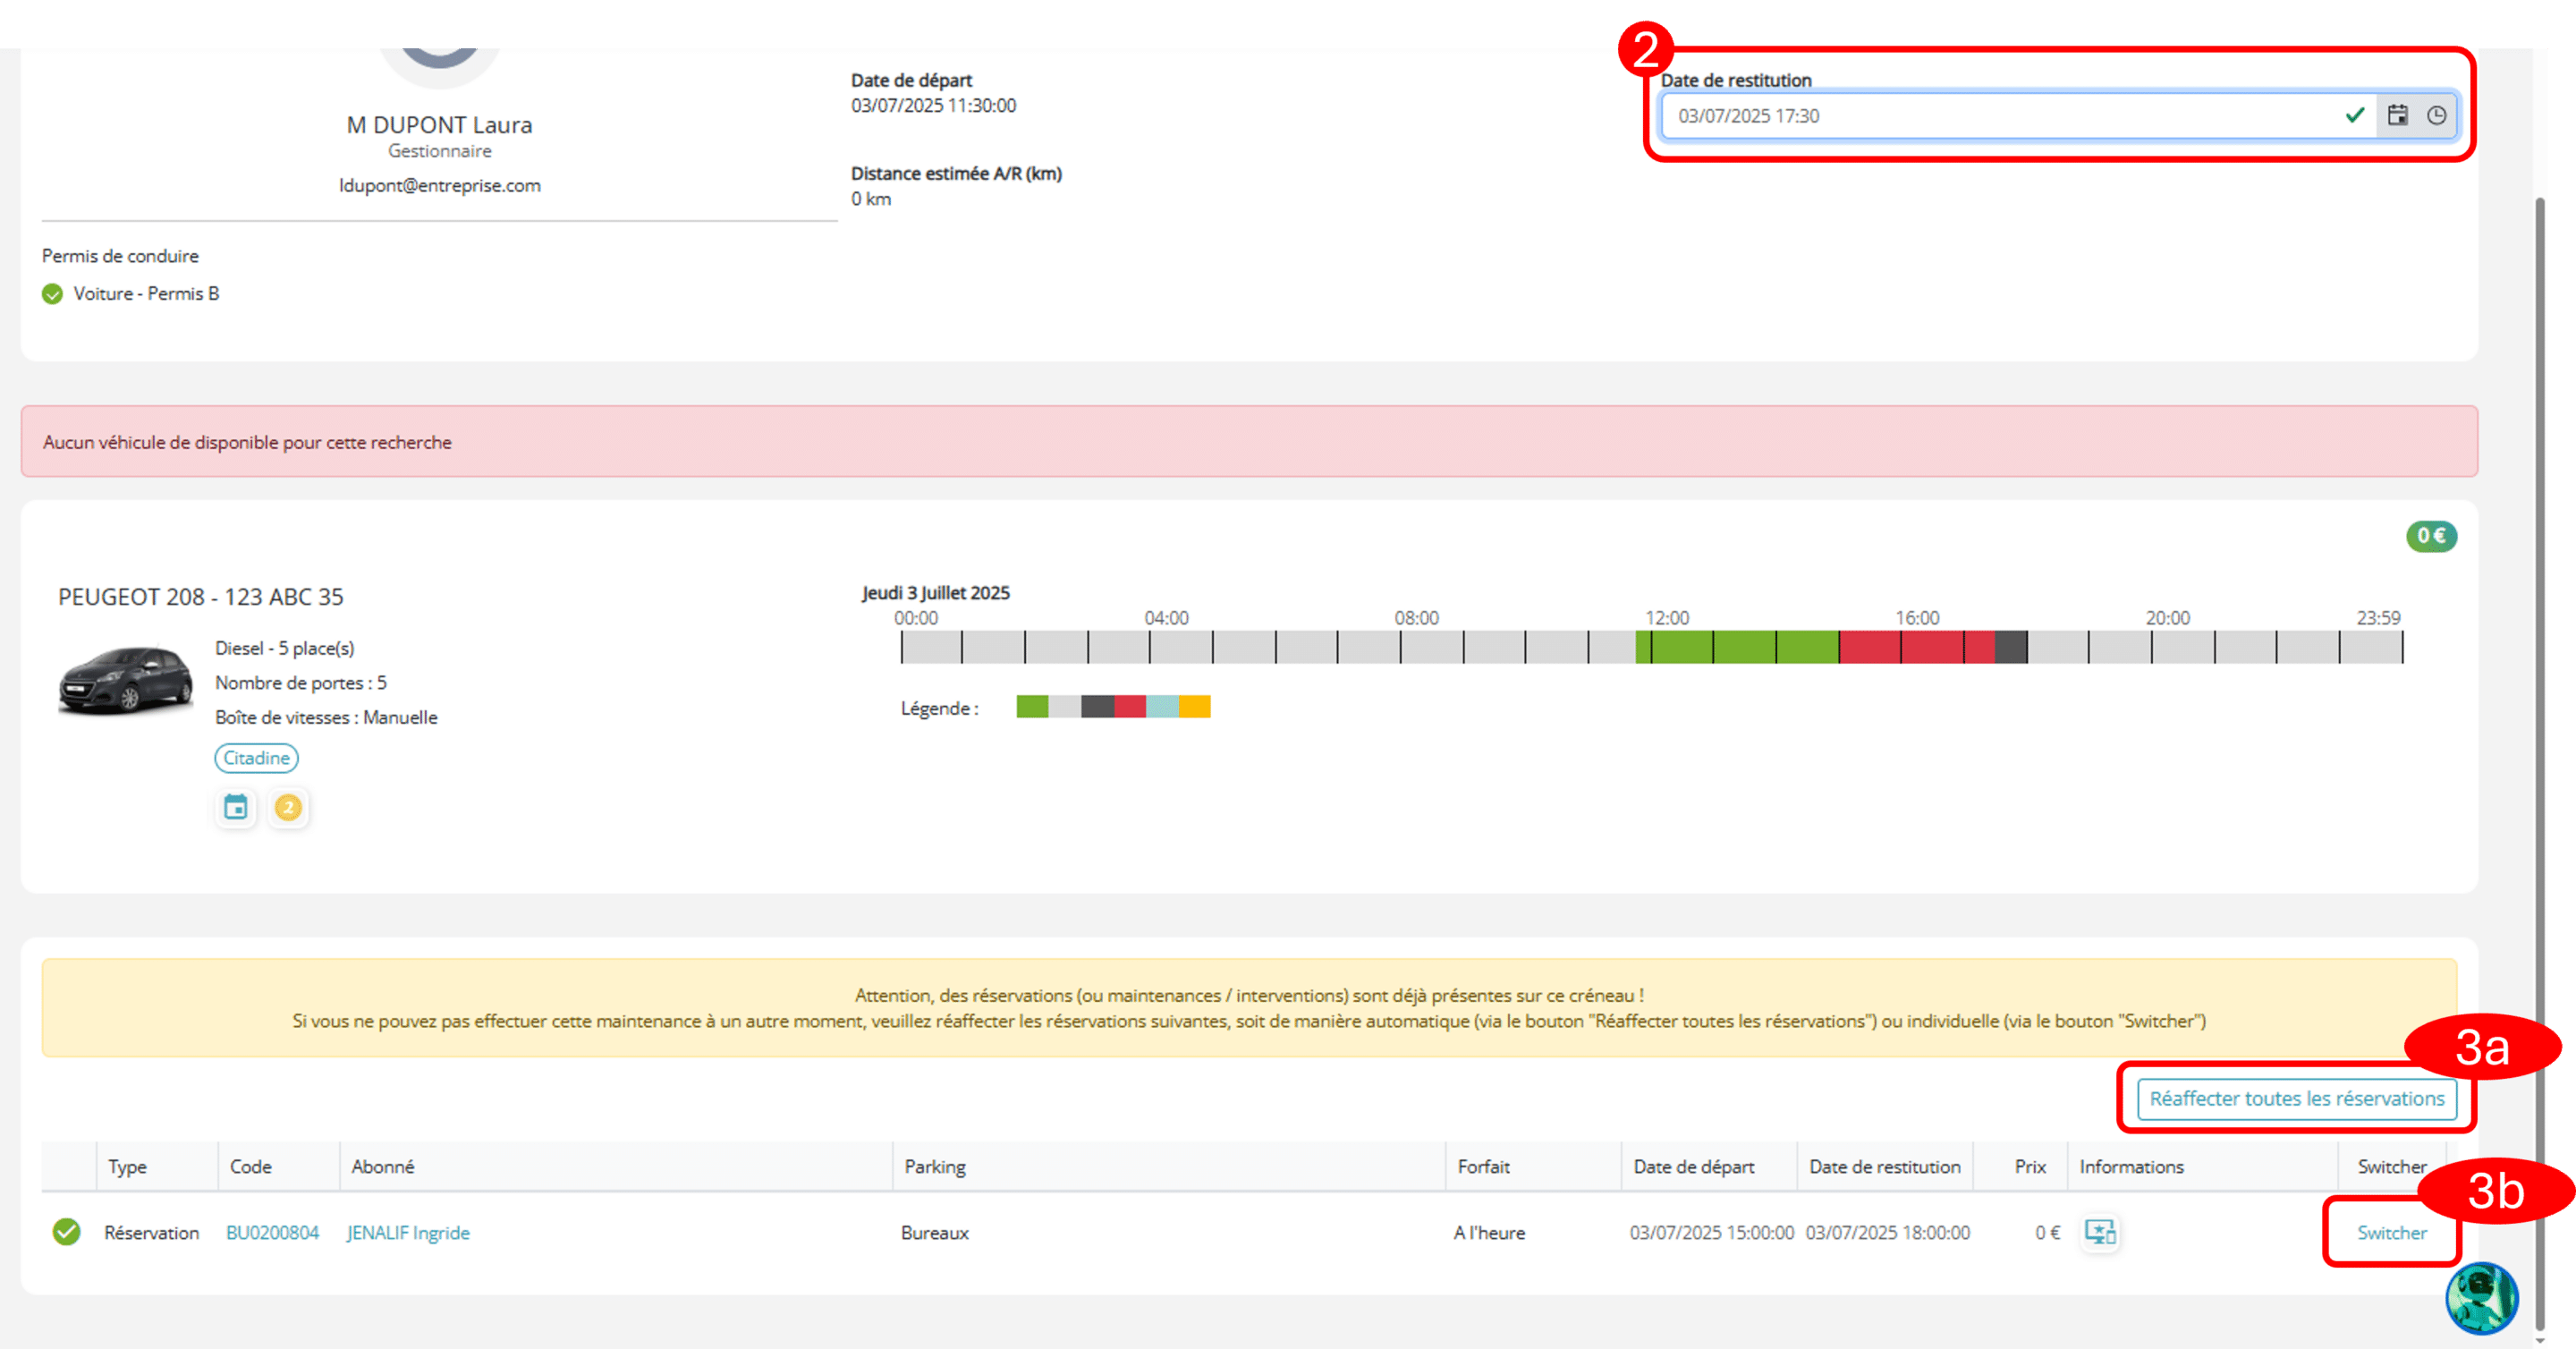Click the Réaffecter toutes les réservations button
The image size is (2576, 1349).
2297,1098
